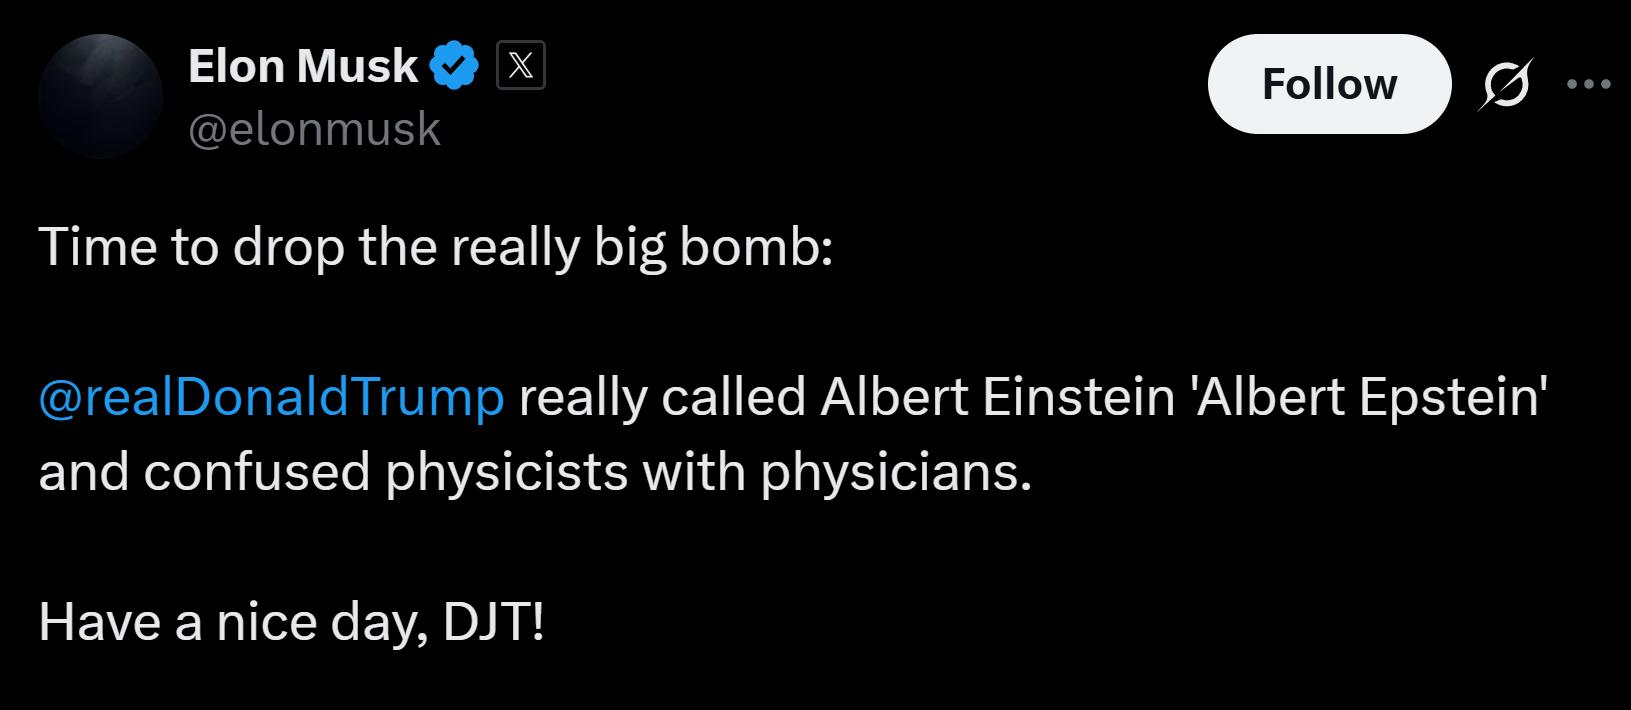Viewport: 1631px width, 710px height.
Task: Click the blue verified checkmark badge
Action: coord(454,67)
